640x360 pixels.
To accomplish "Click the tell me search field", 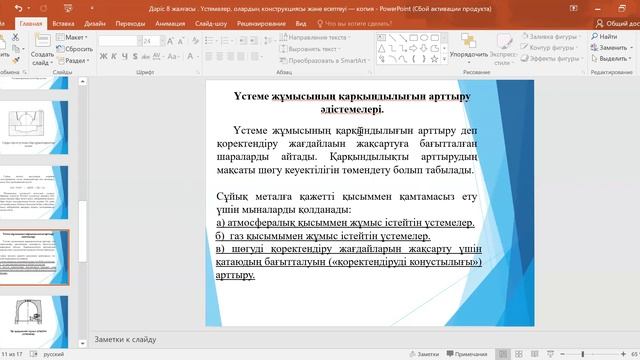I will click(x=355, y=24).
